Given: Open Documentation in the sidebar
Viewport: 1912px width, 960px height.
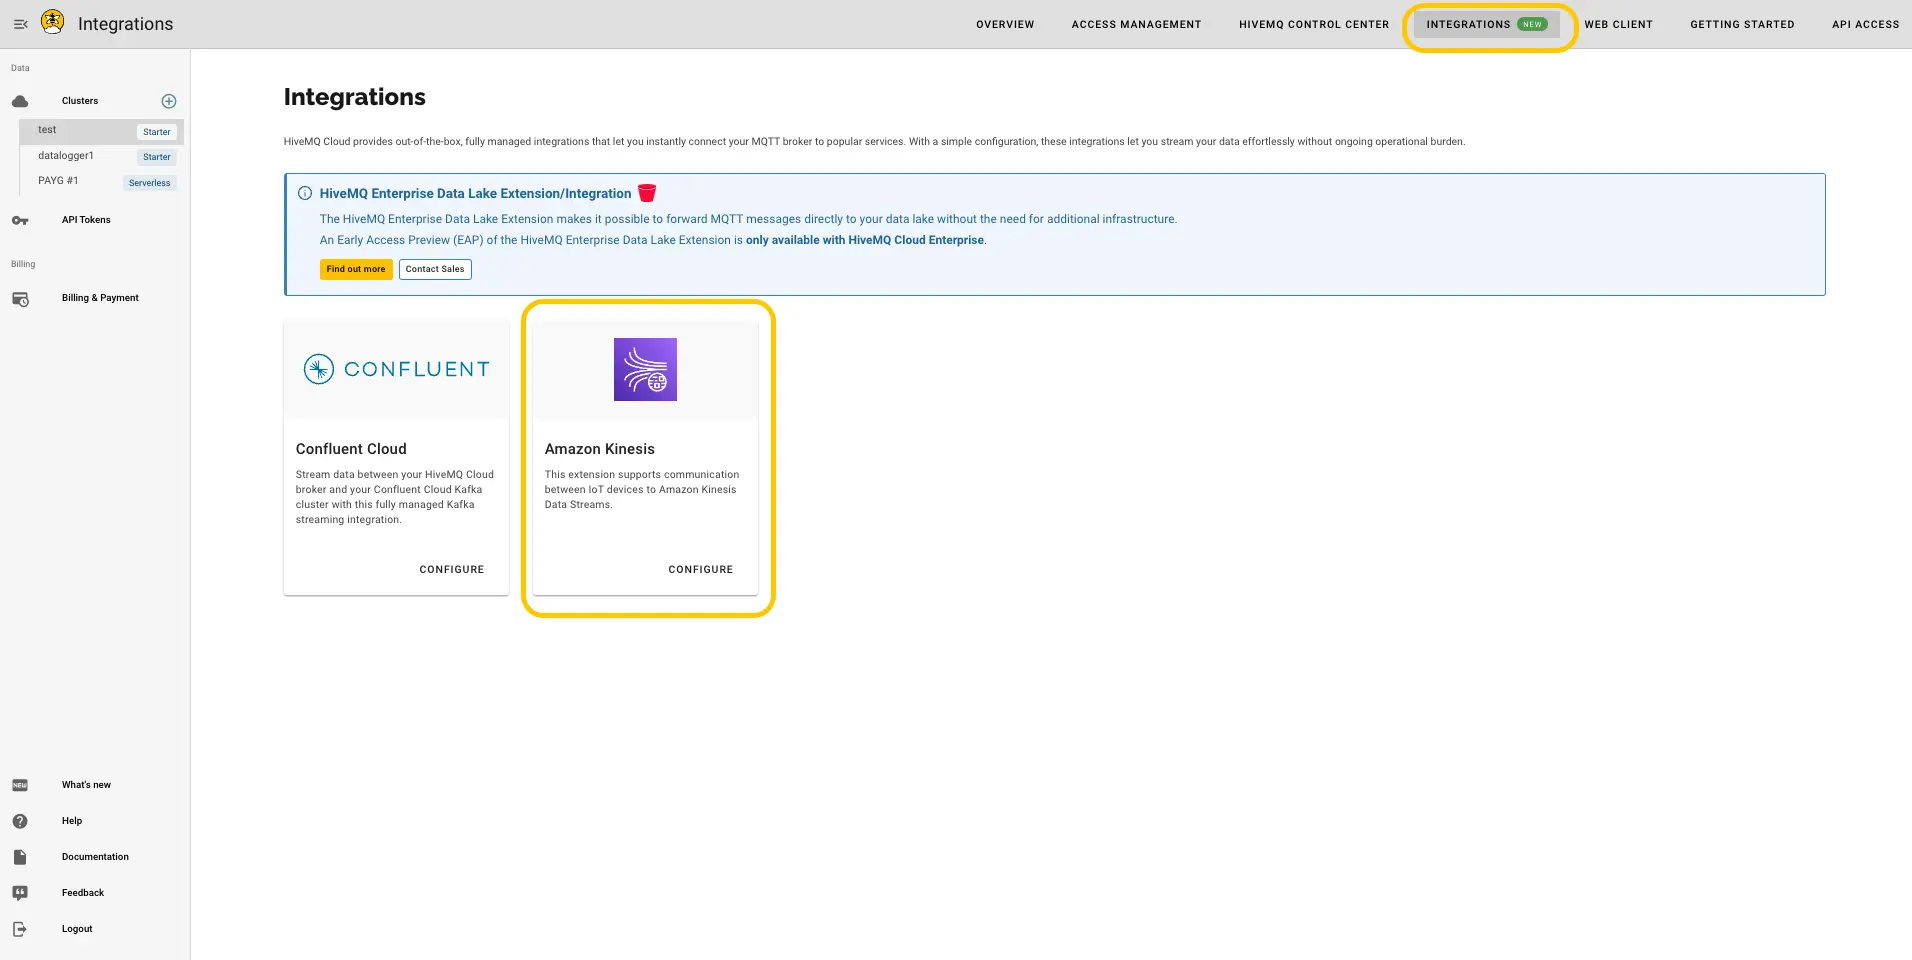Looking at the screenshot, I should click(95, 857).
